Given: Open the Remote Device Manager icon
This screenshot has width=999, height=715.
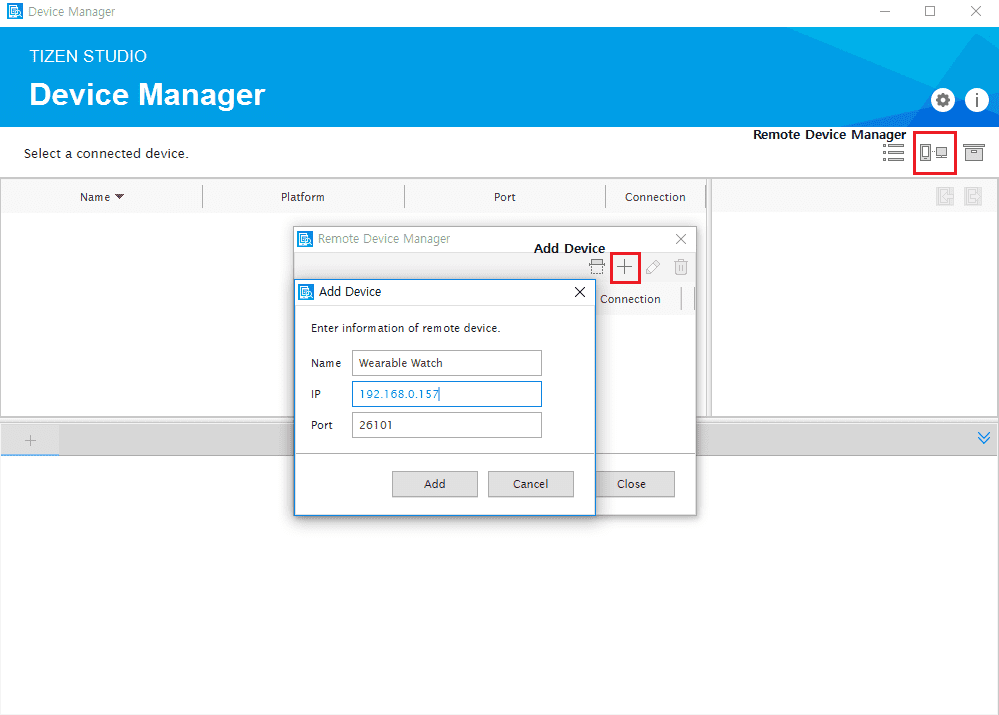Looking at the screenshot, I should tap(934, 152).
